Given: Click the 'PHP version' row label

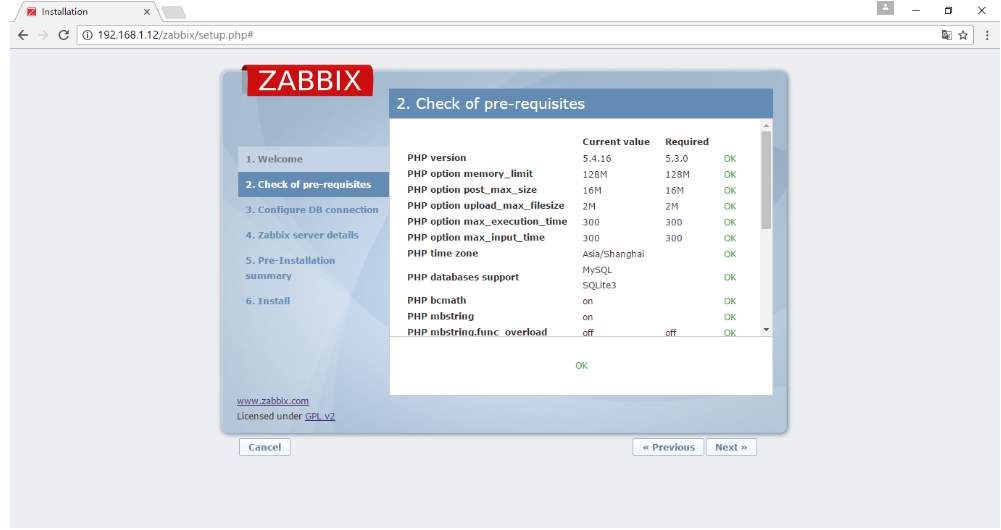Looking at the screenshot, I should 437,158.
